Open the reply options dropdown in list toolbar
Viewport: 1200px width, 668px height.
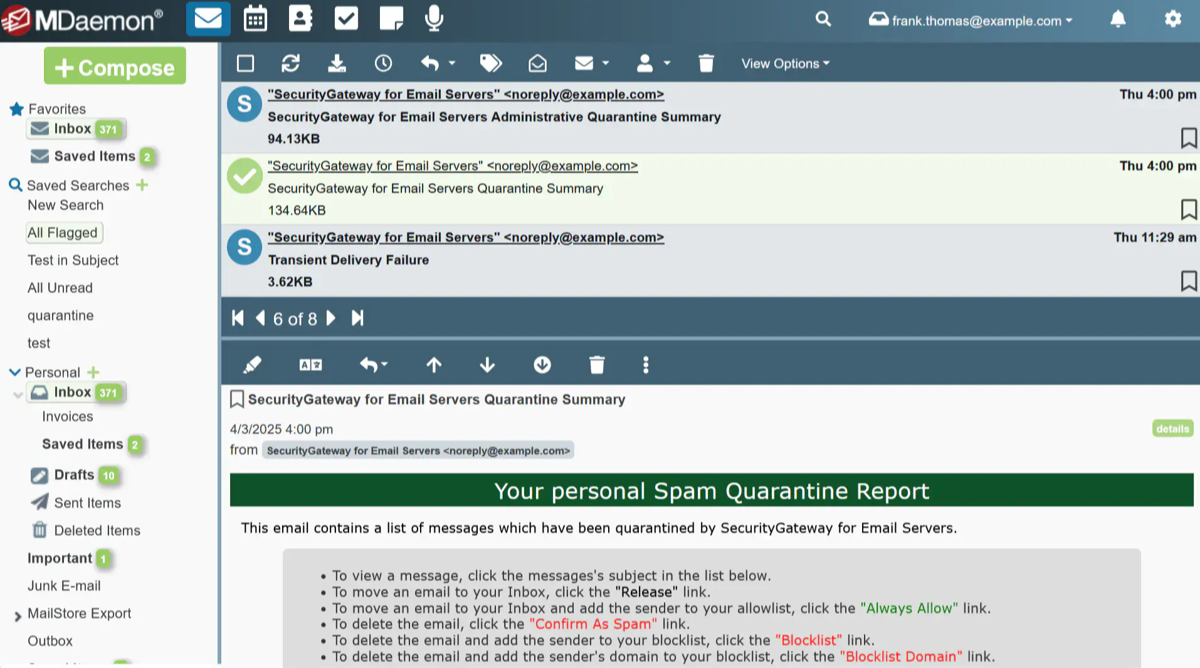(x=438, y=63)
